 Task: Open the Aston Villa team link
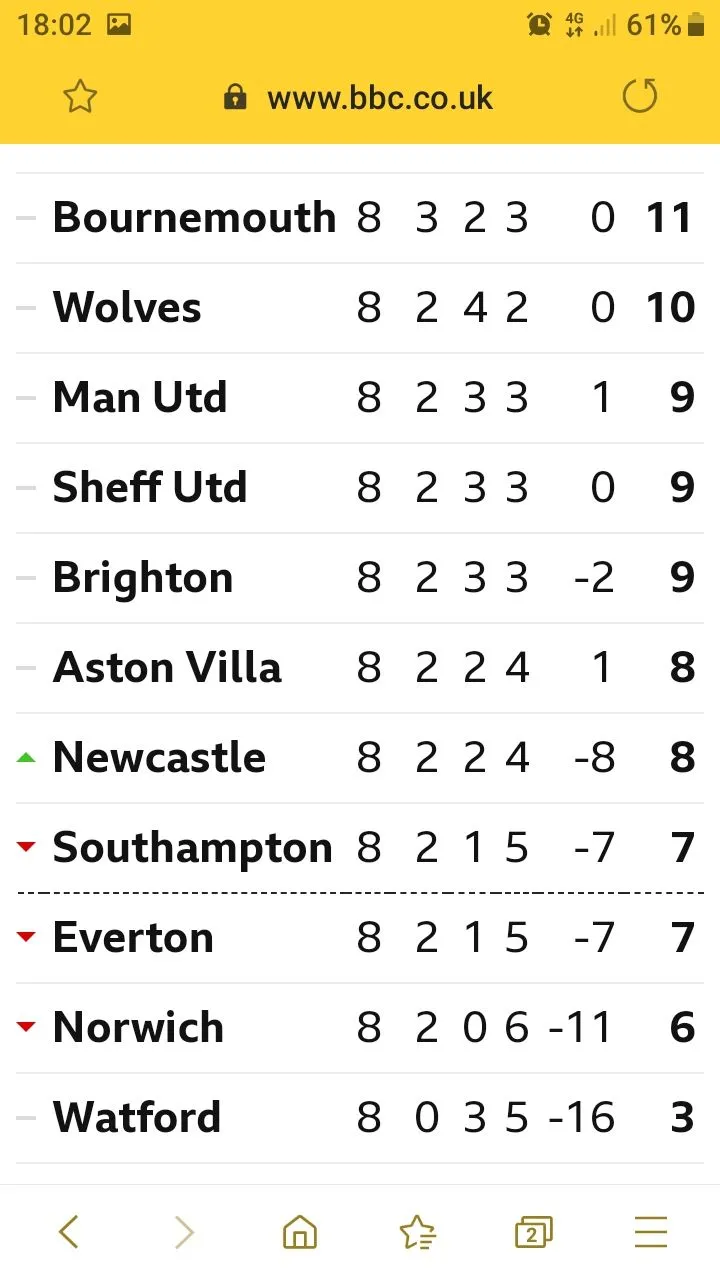pos(167,668)
